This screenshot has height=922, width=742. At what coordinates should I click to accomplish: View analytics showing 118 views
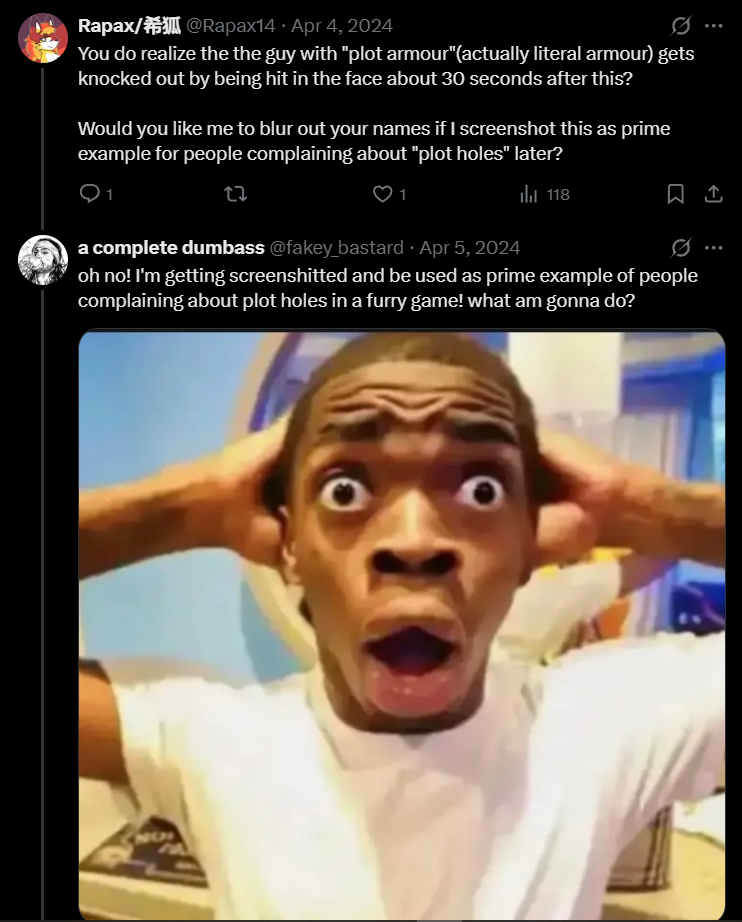(x=544, y=193)
